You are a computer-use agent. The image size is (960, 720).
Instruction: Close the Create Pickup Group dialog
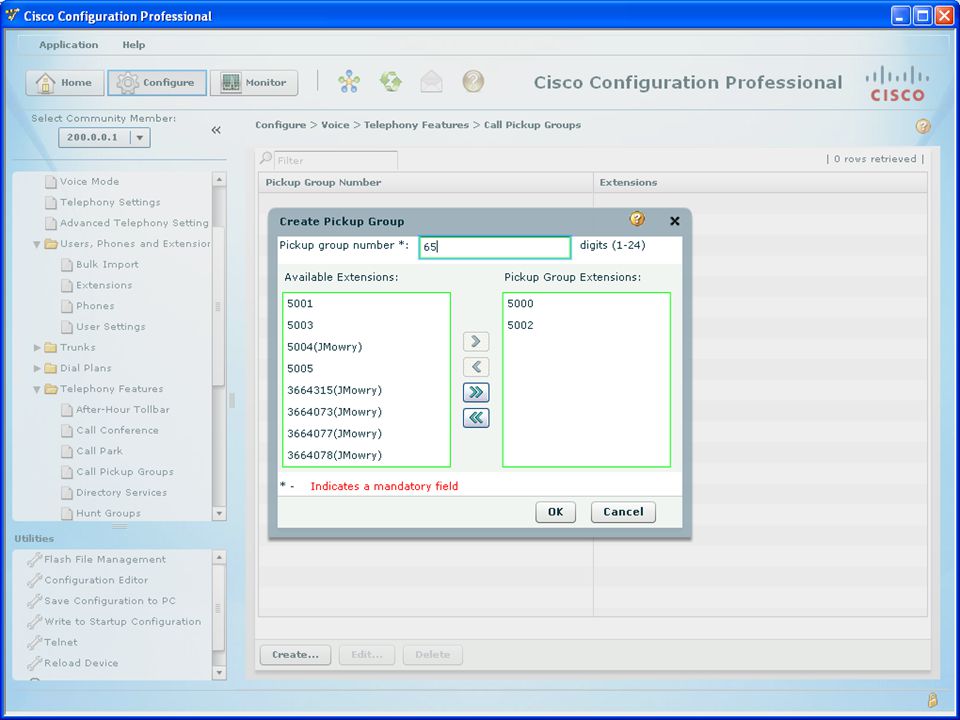(675, 221)
